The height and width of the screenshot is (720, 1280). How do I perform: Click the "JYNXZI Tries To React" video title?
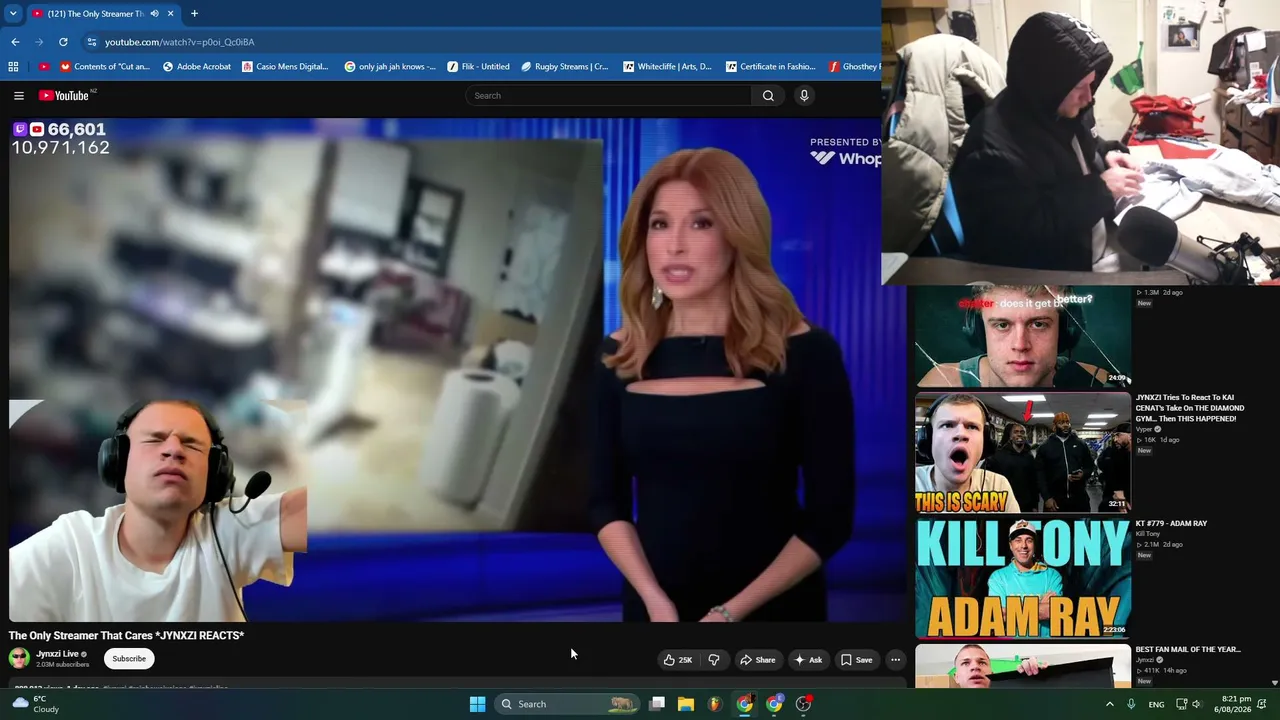coord(1190,408)
